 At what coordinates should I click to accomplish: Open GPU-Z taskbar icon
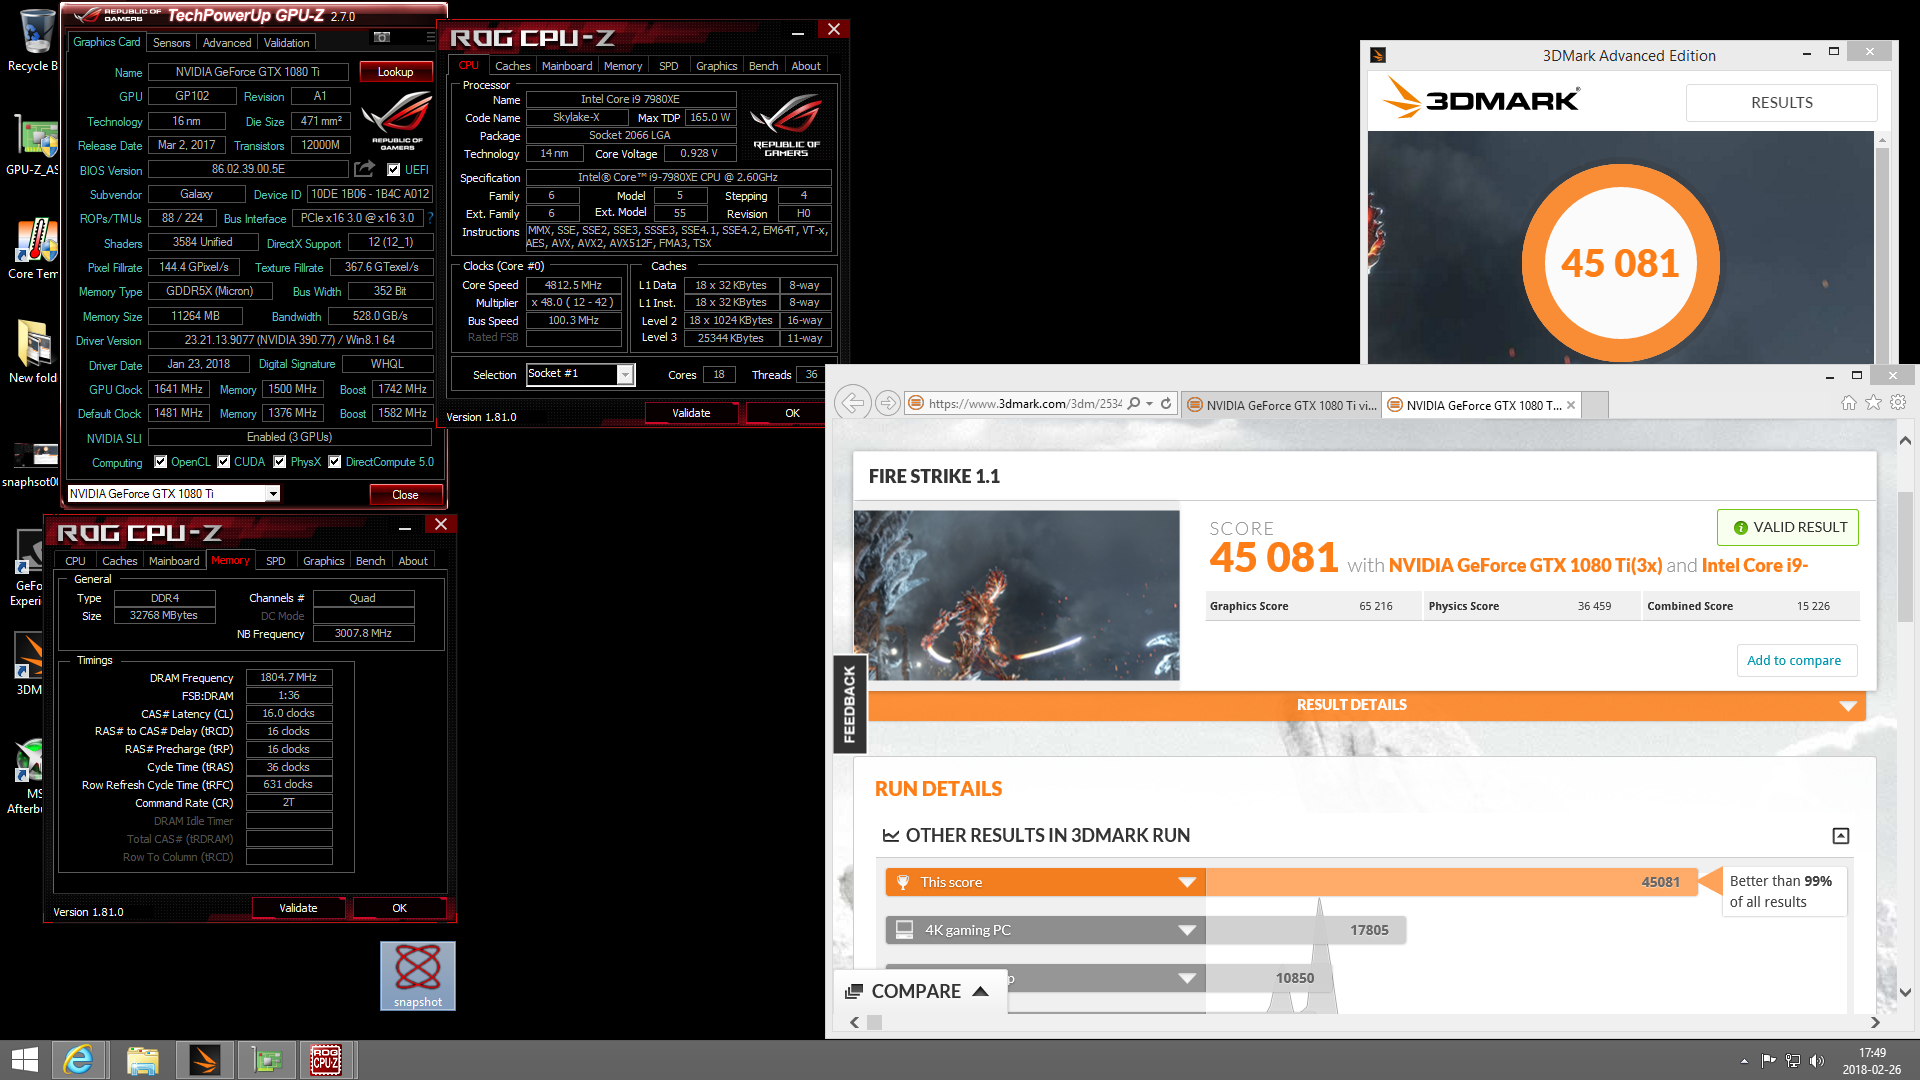coord(267,1060)
